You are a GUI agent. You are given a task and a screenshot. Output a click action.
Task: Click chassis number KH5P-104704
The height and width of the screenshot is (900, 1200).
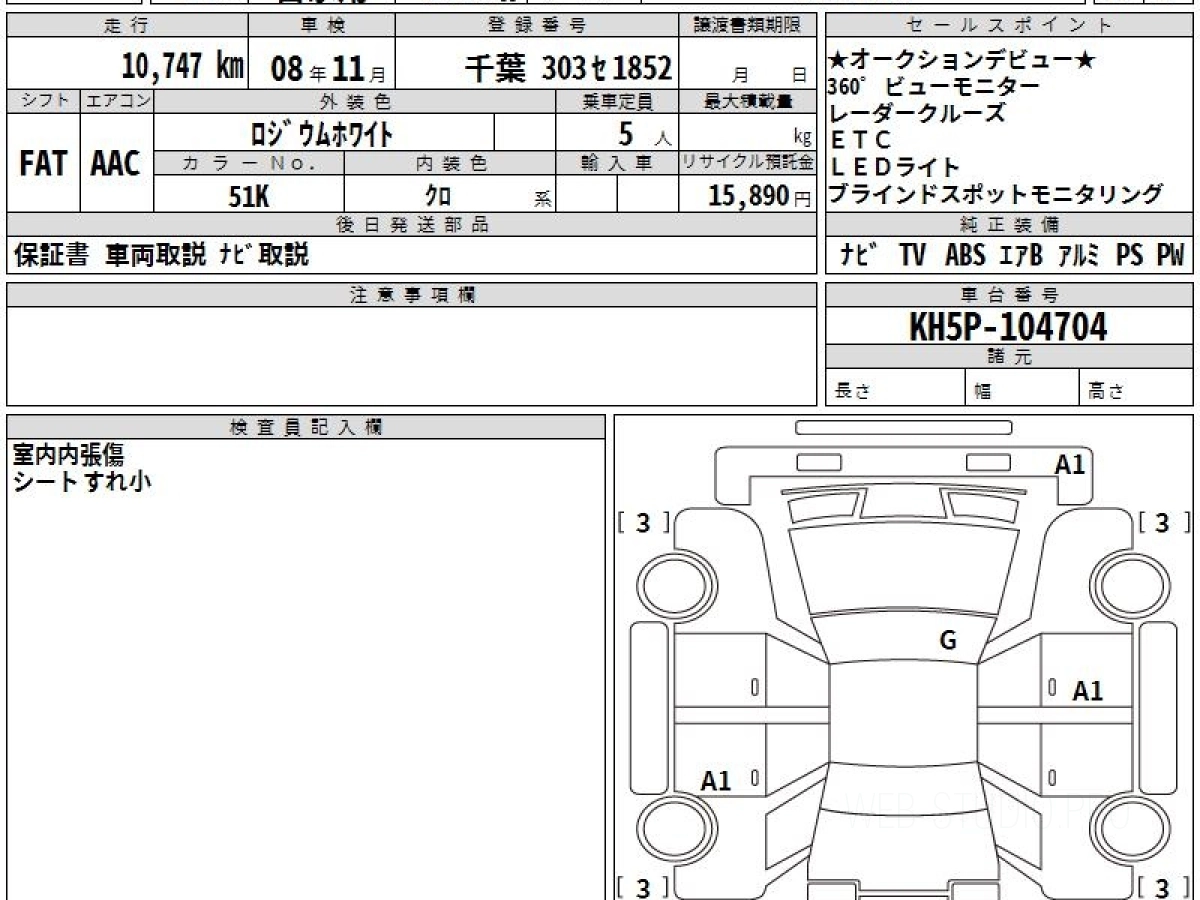[x=1008, y=326]
